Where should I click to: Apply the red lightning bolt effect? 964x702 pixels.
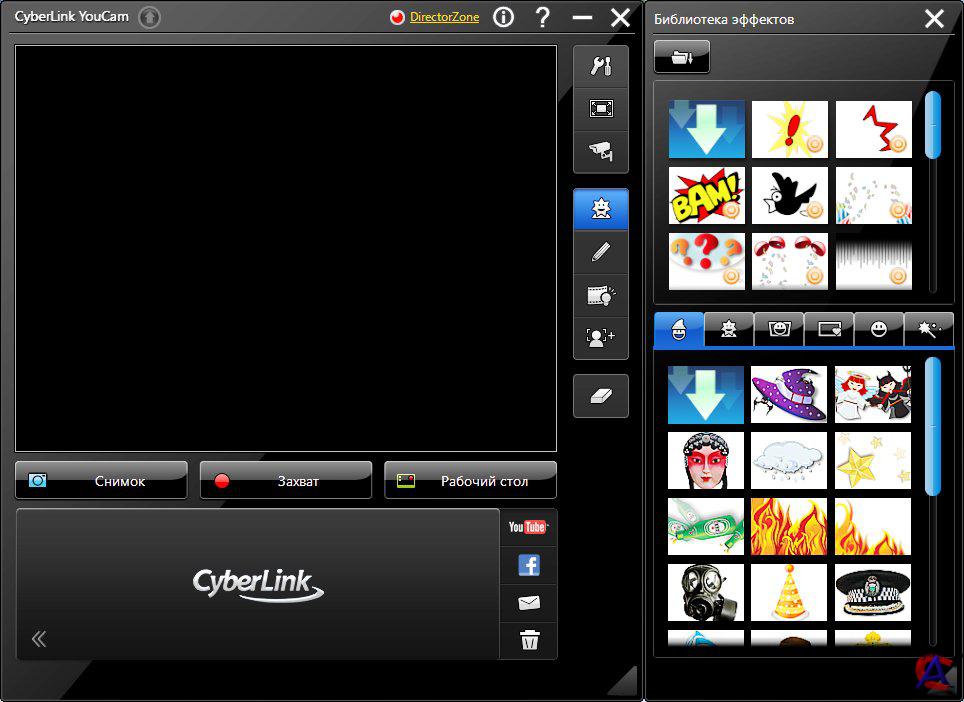874,129
